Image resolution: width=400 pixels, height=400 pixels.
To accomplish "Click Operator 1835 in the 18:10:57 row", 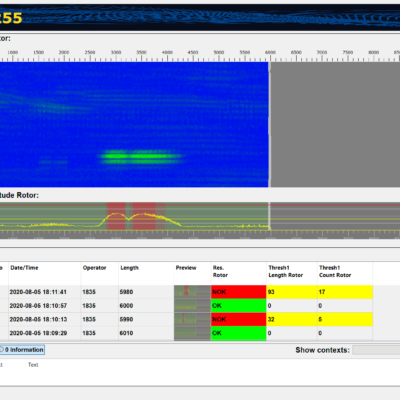I will [89, 306].
